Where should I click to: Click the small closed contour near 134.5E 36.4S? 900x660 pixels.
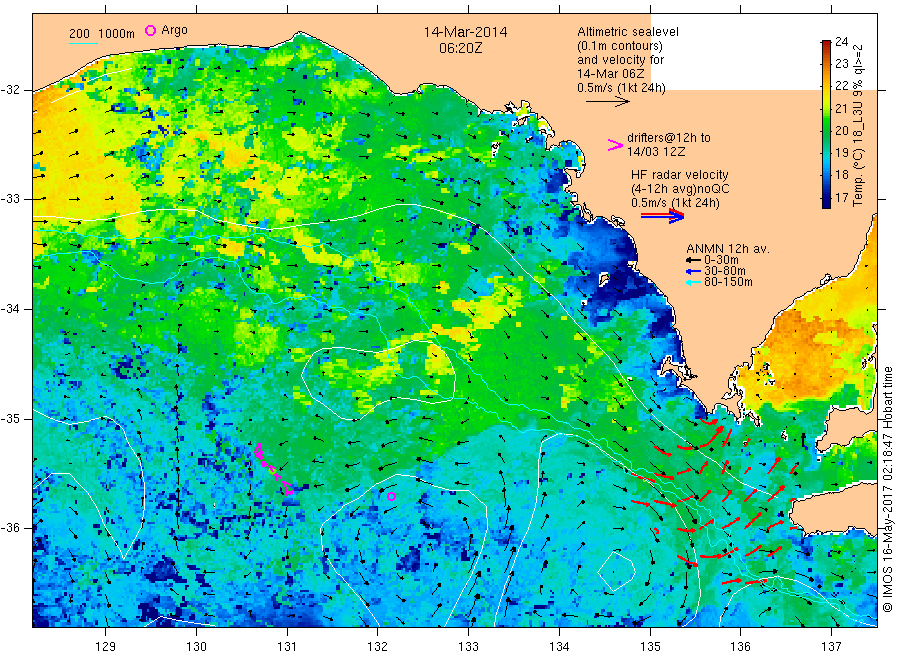click(616, 571)
